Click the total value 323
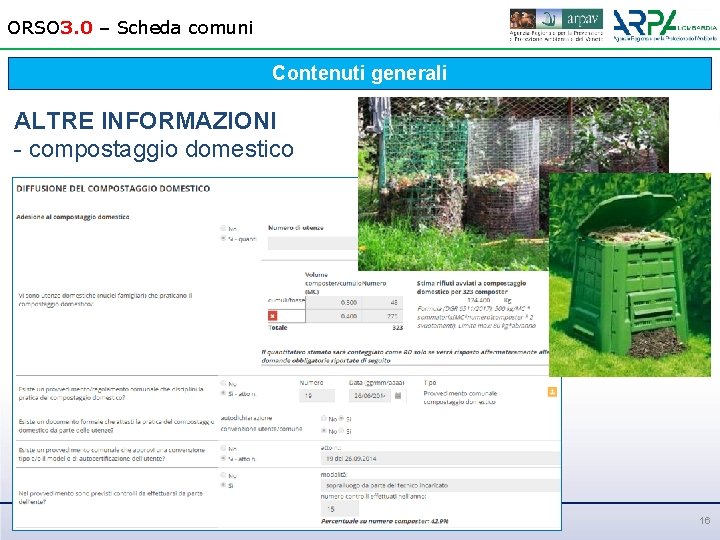The height and width of the screenshot is (540, 720). coord(398,327)
